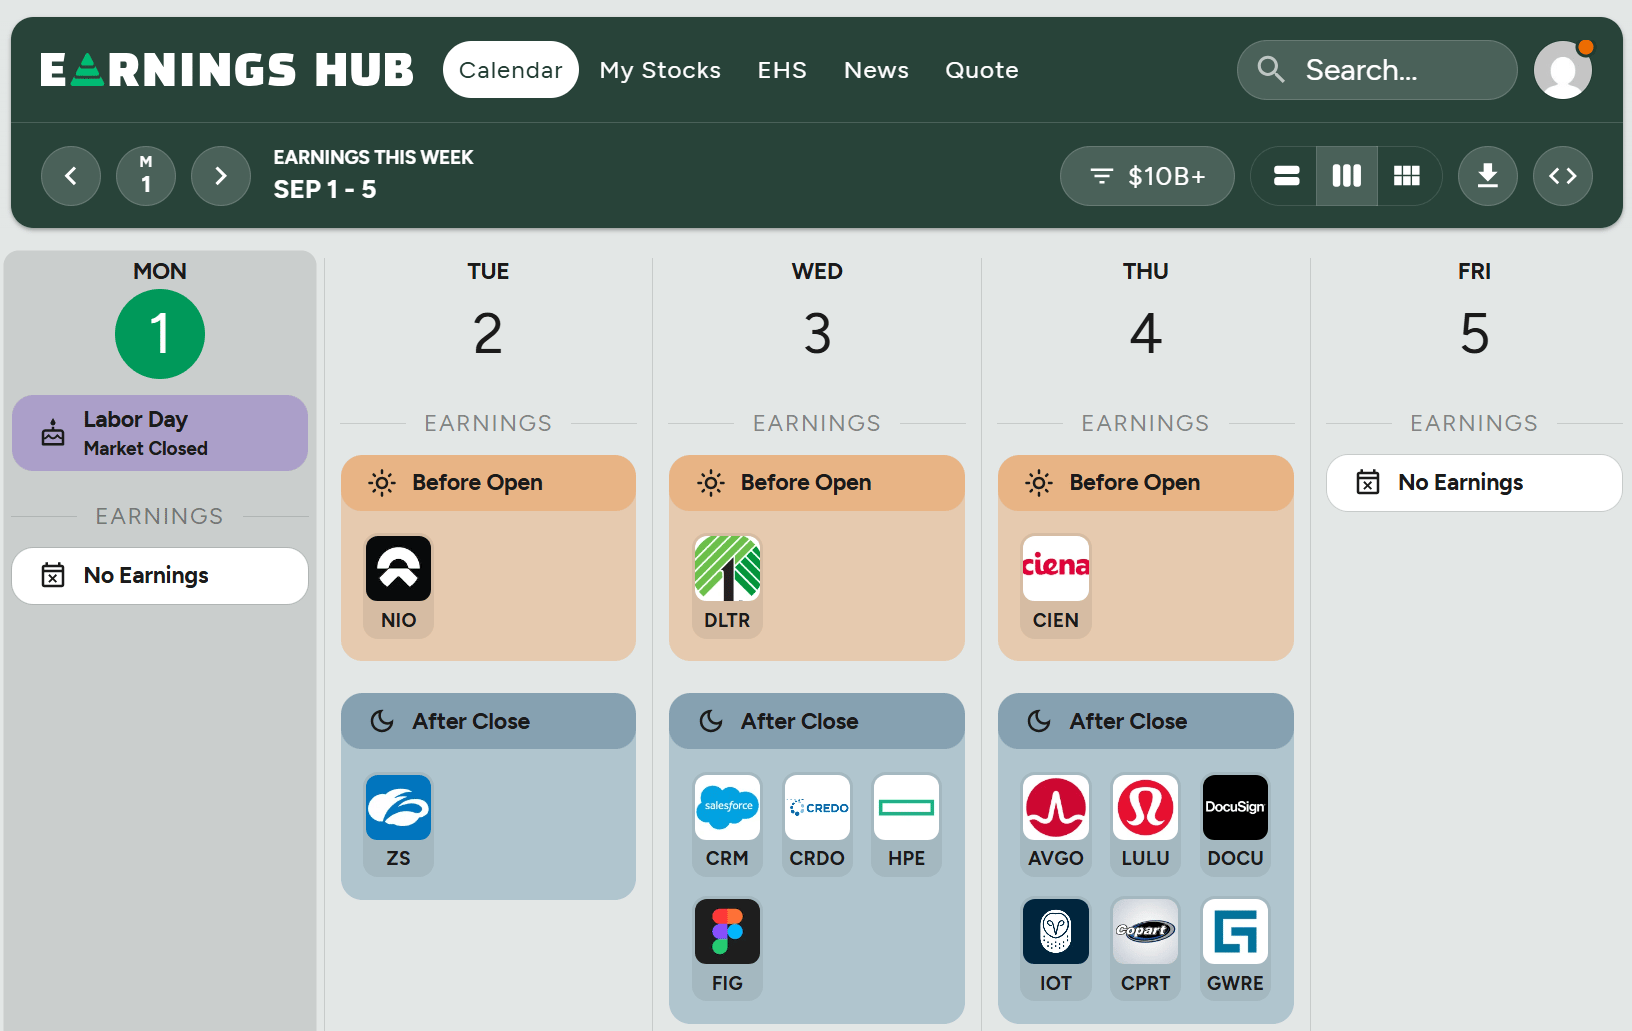Click the Earnings Hub logo
The height and width of the screenshot is (1031, 1632).
[x=226, y=70]
